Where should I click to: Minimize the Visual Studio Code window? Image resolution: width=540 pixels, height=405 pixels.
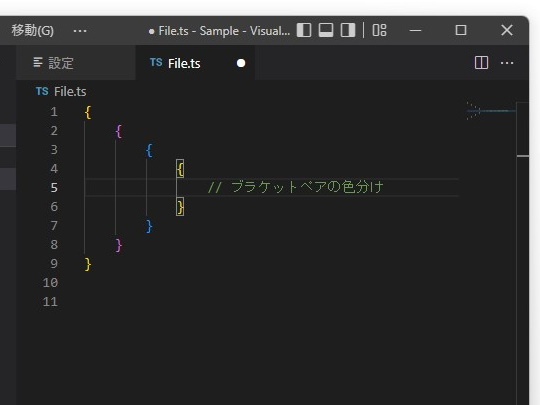[x=415, y=30]
